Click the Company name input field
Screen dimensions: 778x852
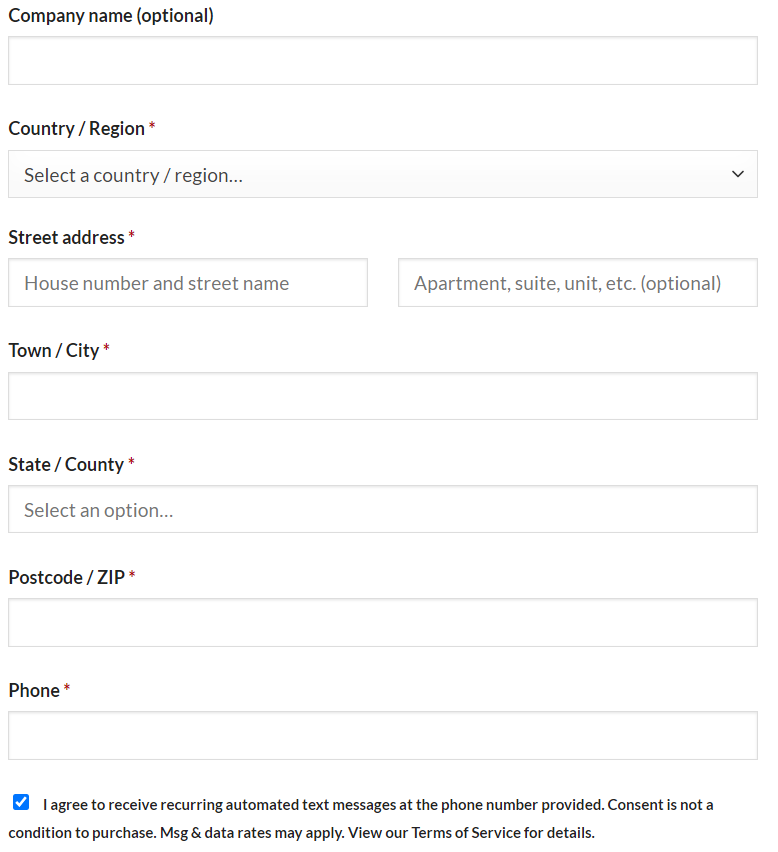[383, 60]
